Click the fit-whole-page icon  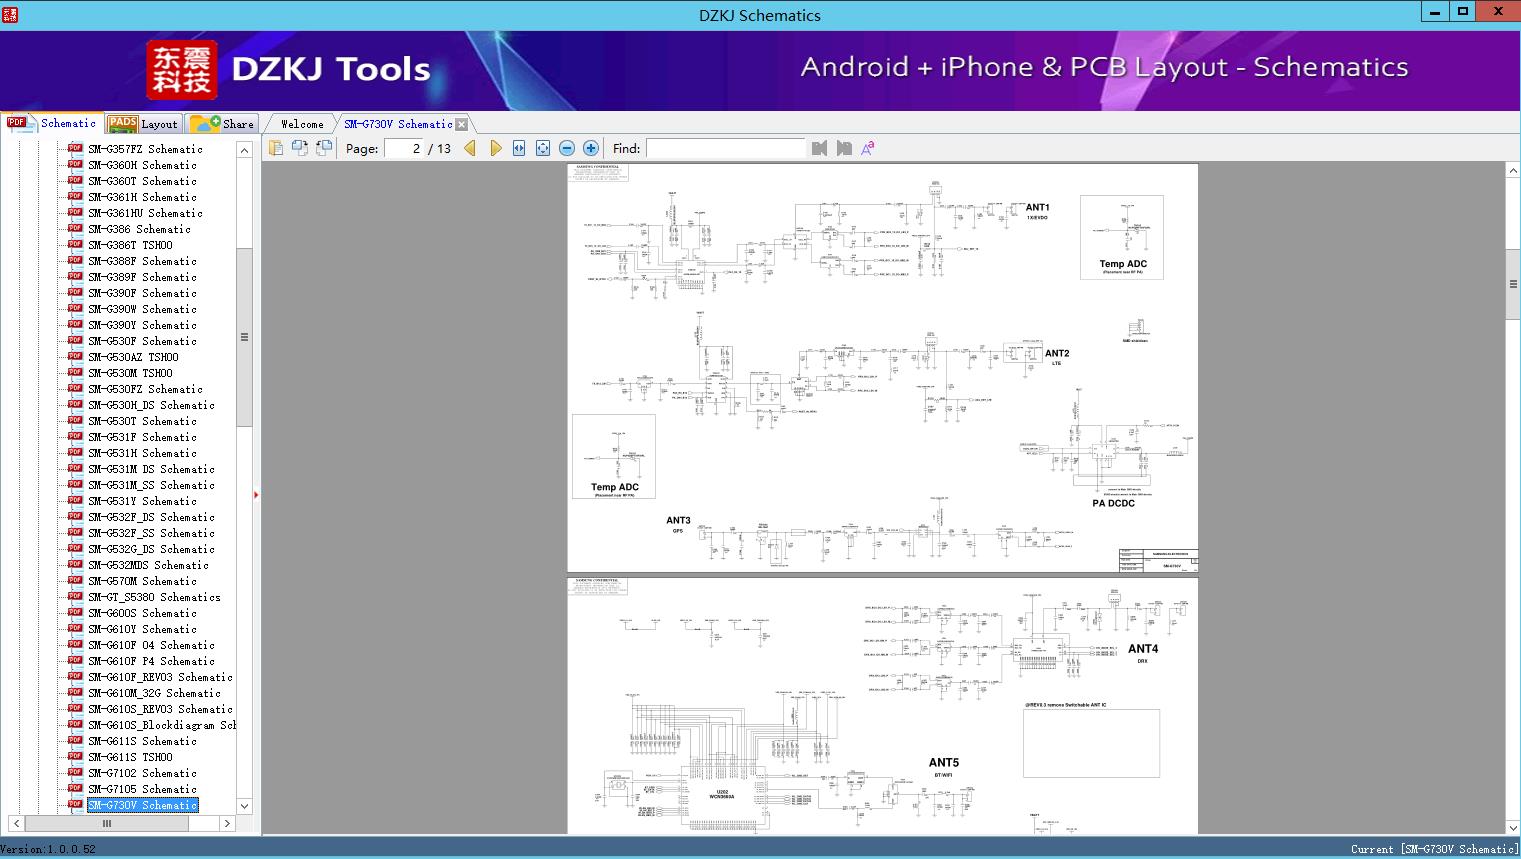pos(543,148)
